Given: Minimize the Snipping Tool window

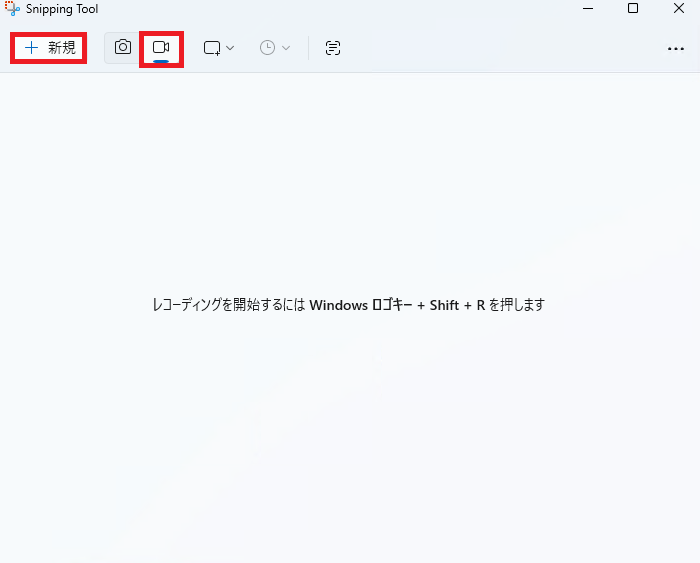Looking at the screenshot, I should tap(587, 9).
